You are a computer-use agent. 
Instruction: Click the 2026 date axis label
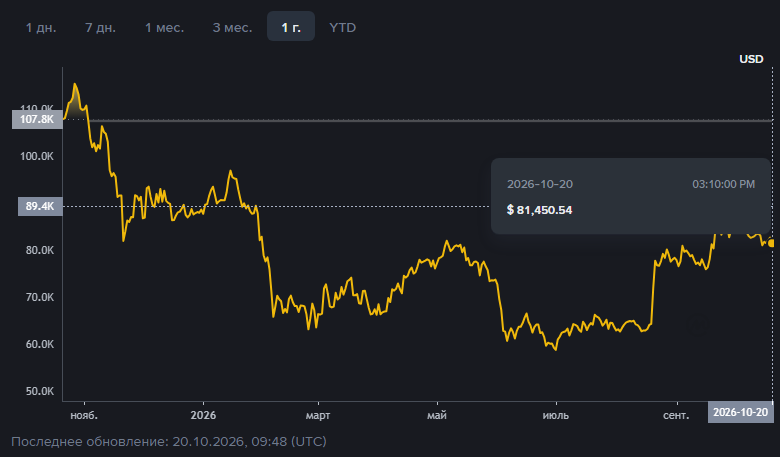[x=203, y=415]
